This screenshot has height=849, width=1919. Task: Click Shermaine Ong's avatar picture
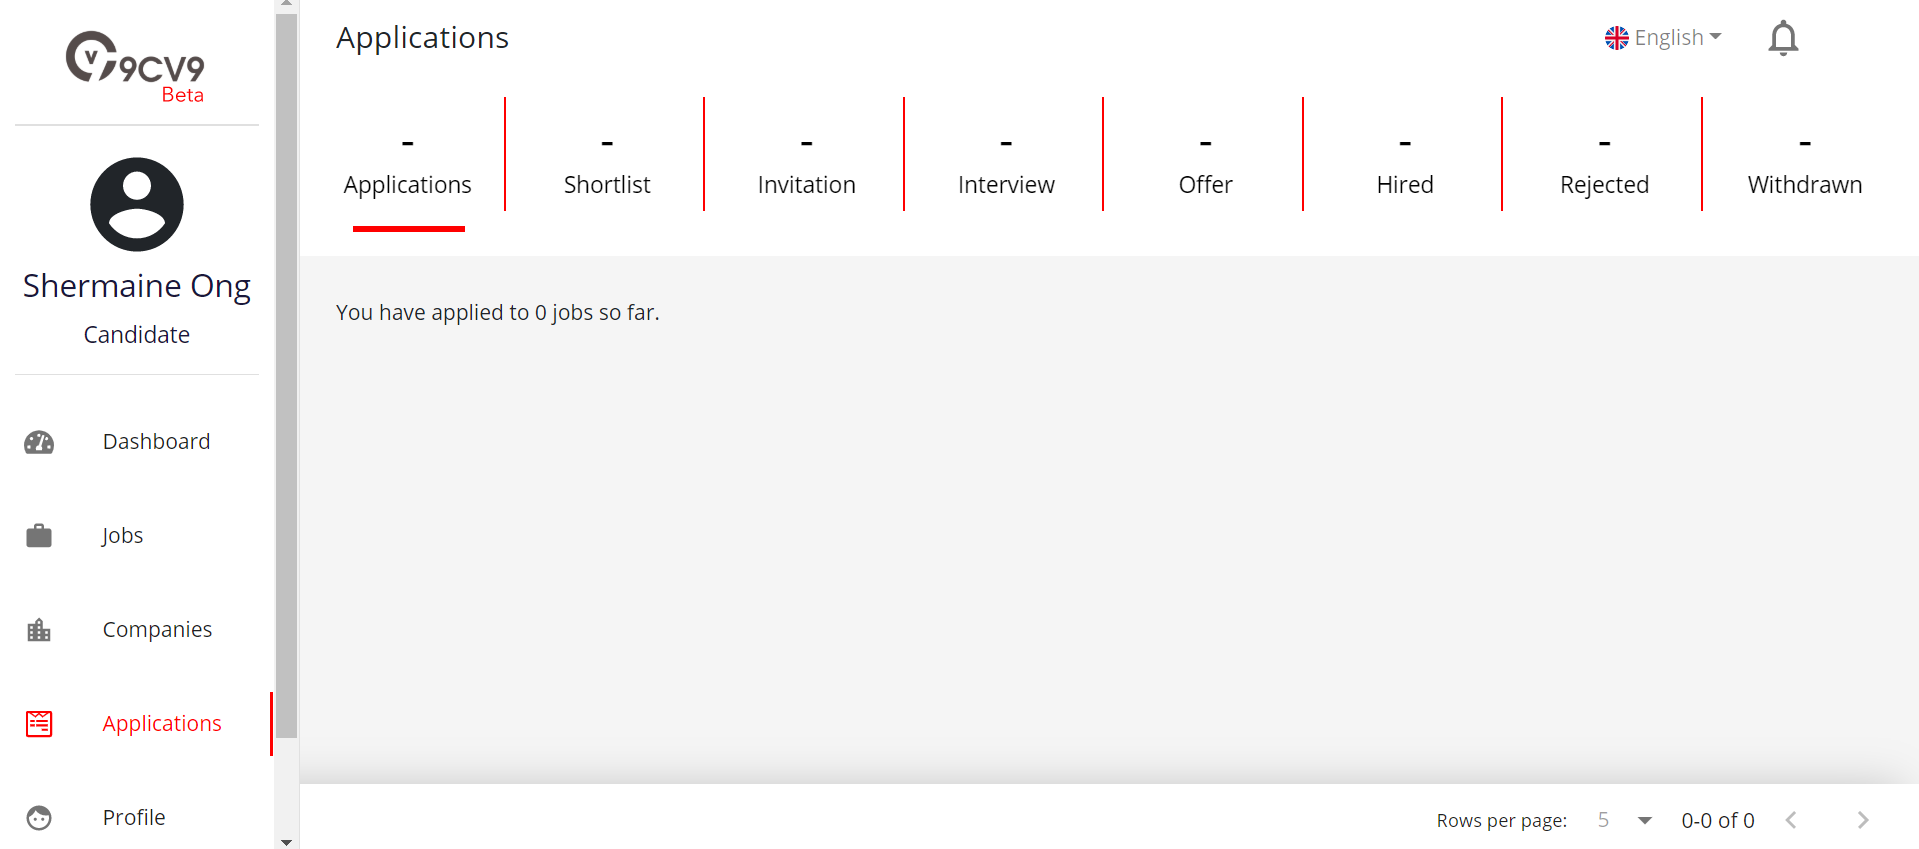[136, 204]
